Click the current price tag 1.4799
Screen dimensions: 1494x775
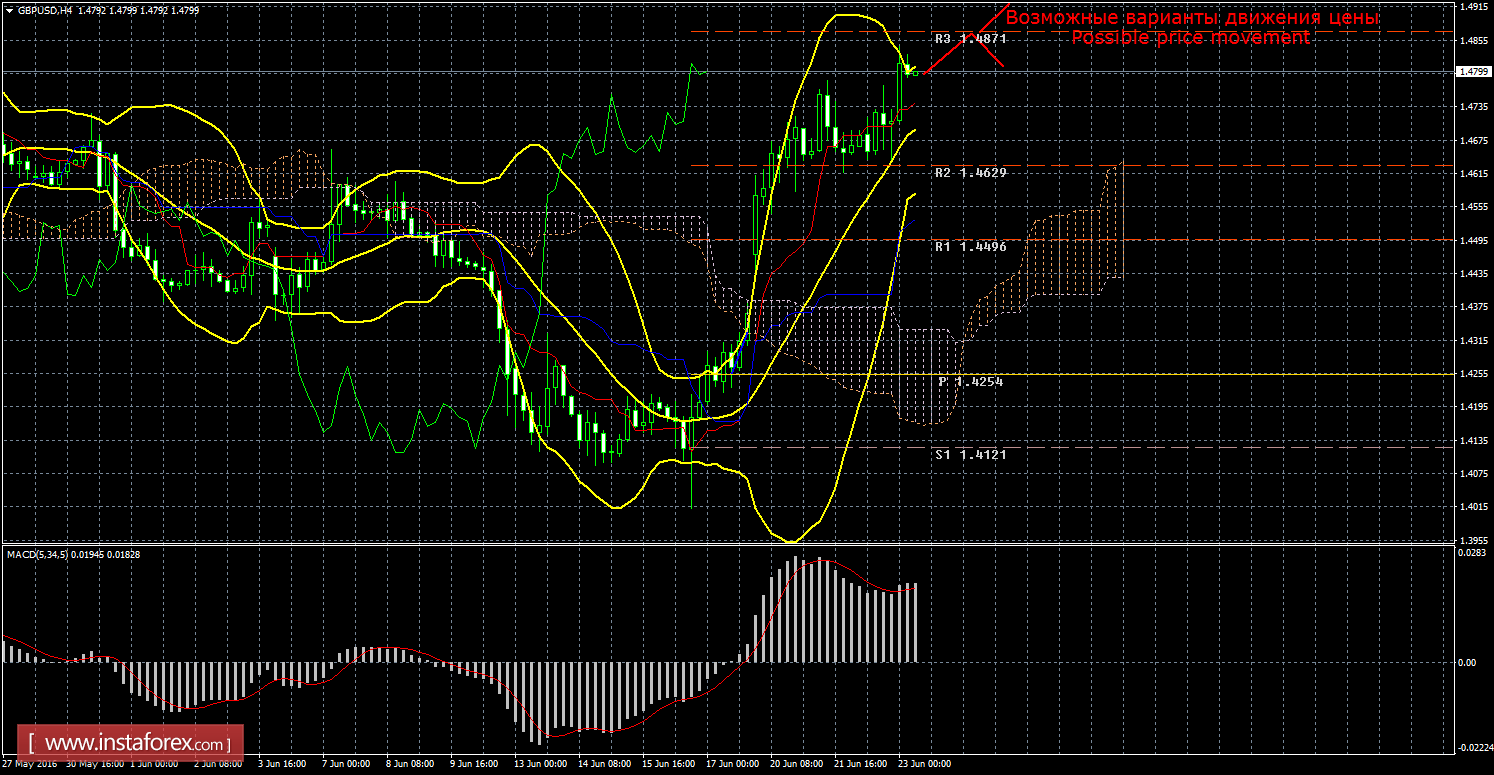1472,72
